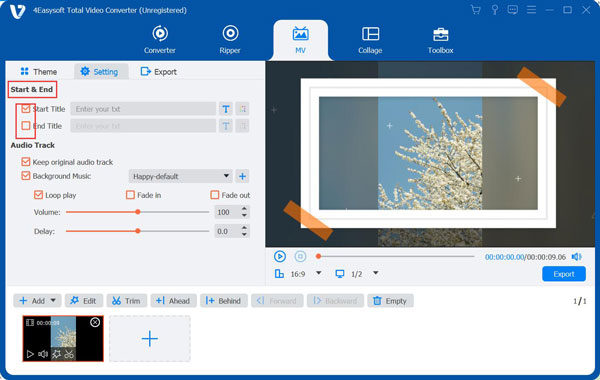Switch to the Export tab

coord(158,72)
